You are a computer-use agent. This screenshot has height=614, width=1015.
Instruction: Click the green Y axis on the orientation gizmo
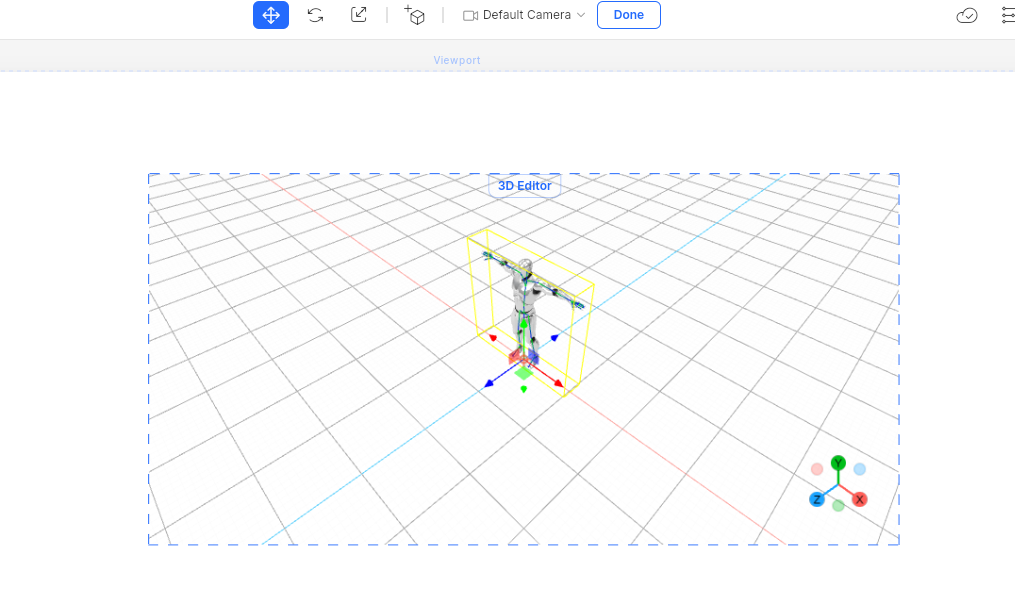pos(838,463)
